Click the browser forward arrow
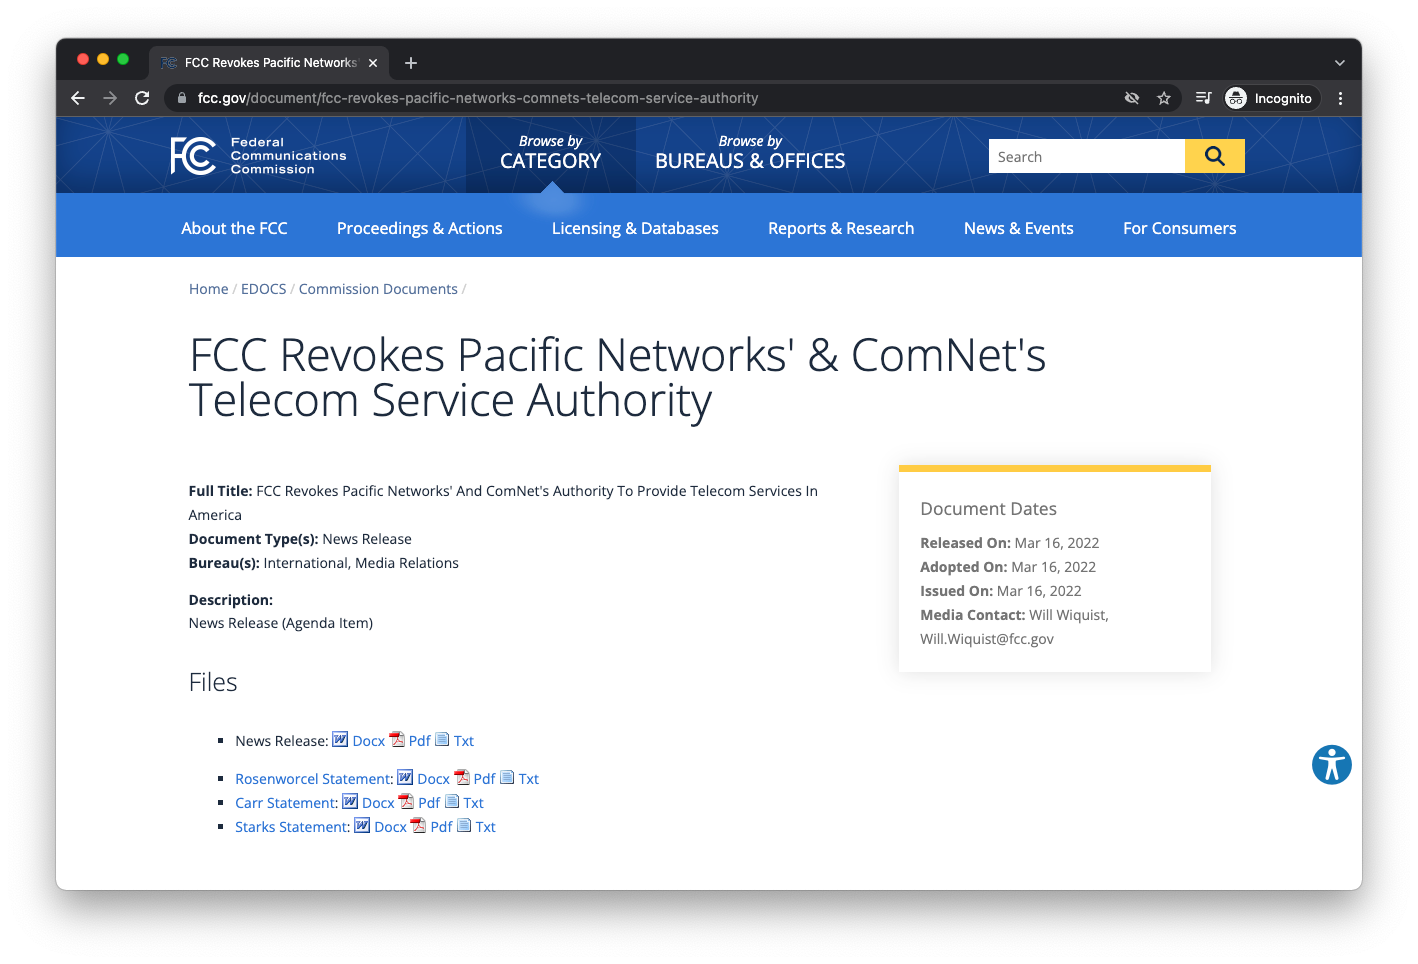This screenshot has height=964, width=1418. [110, 98]
